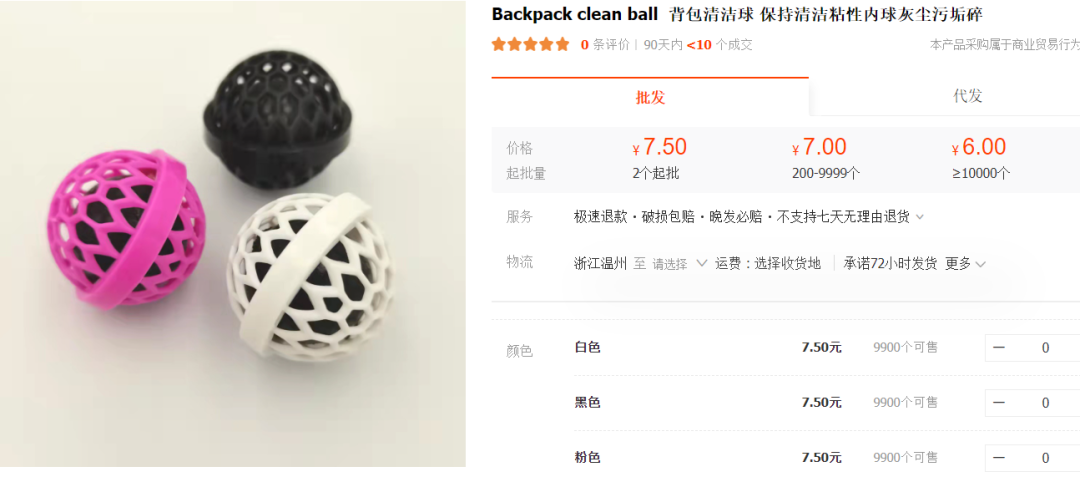Click the 黑色 quantity input field
The height and width of the screenshot is (477, 1080).
[x=1046, y=403]
